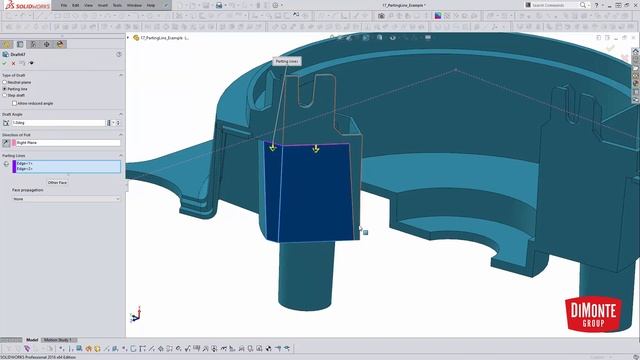640x360 pixels.
Task: Open the Face propagation dropdown
Action: coord(67,199)
